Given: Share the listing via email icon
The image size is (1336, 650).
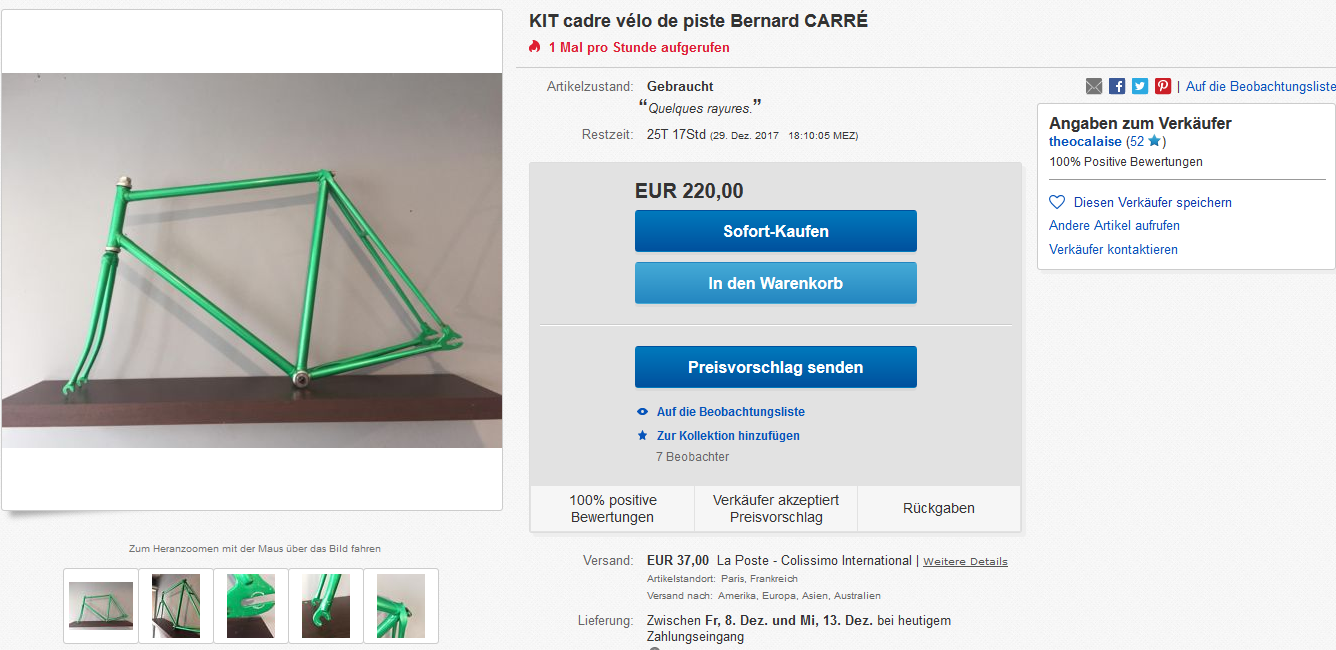Looking at the screenshot, I should click(x=1094, y=87).
